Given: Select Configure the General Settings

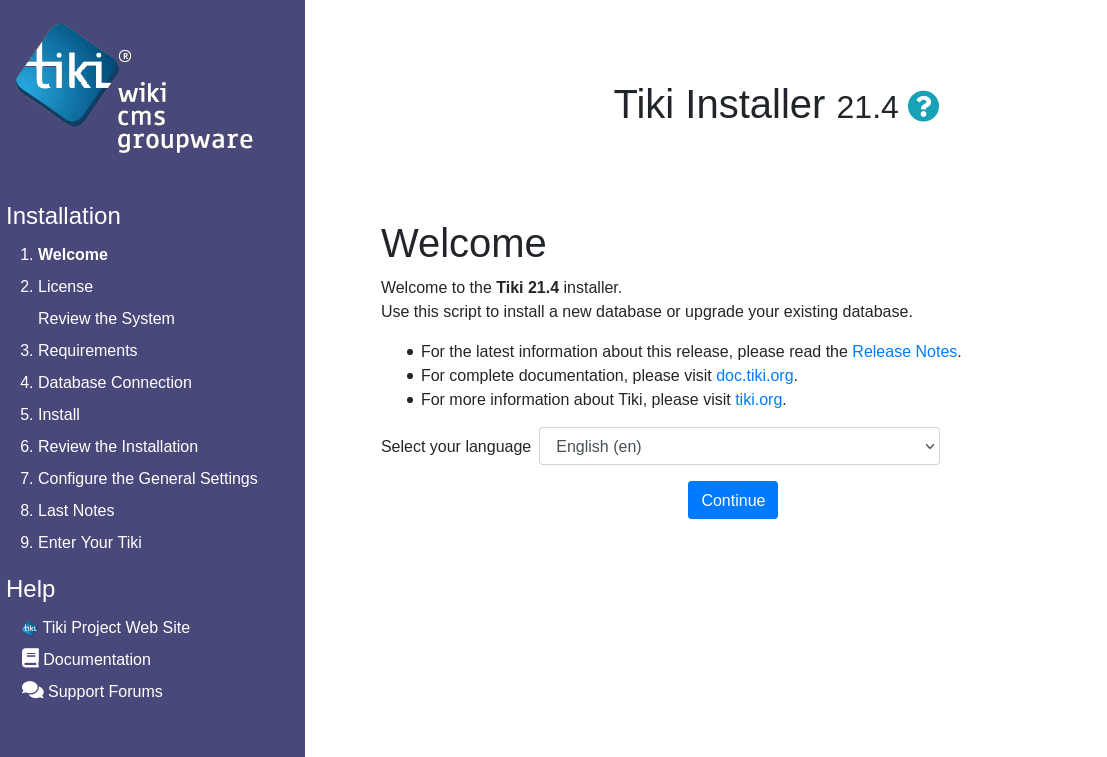Looking at the screenshot, I should coord(148,478).
